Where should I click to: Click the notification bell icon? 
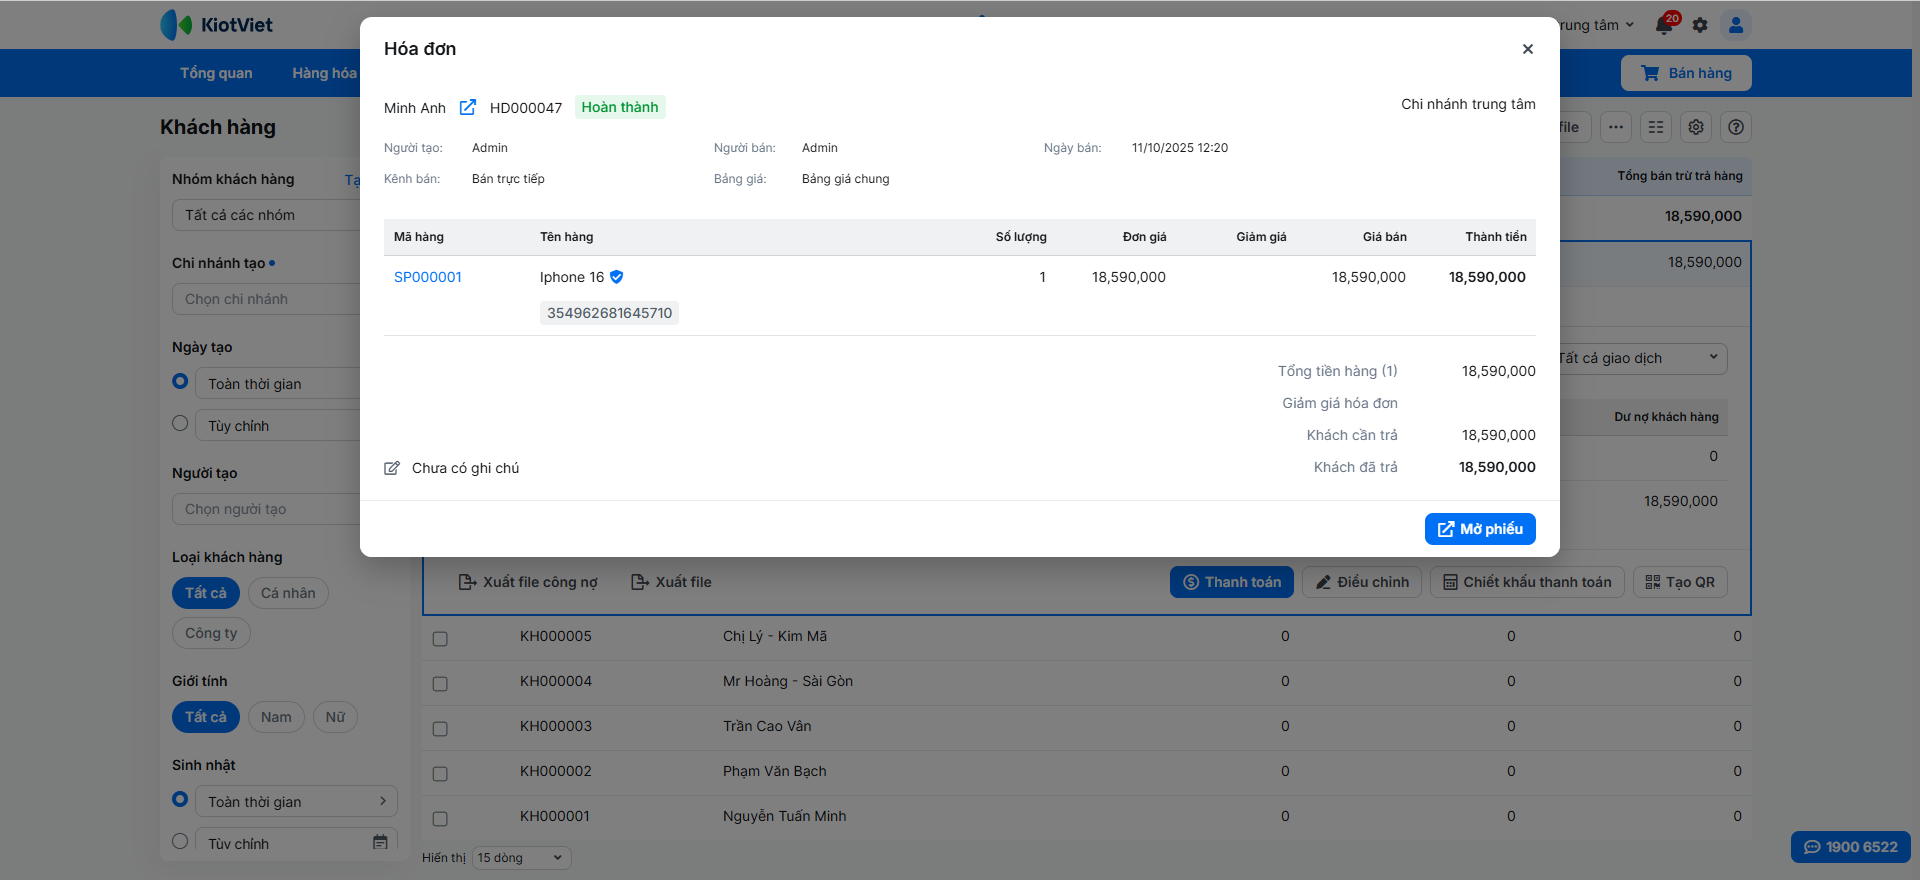point(1664,25)
